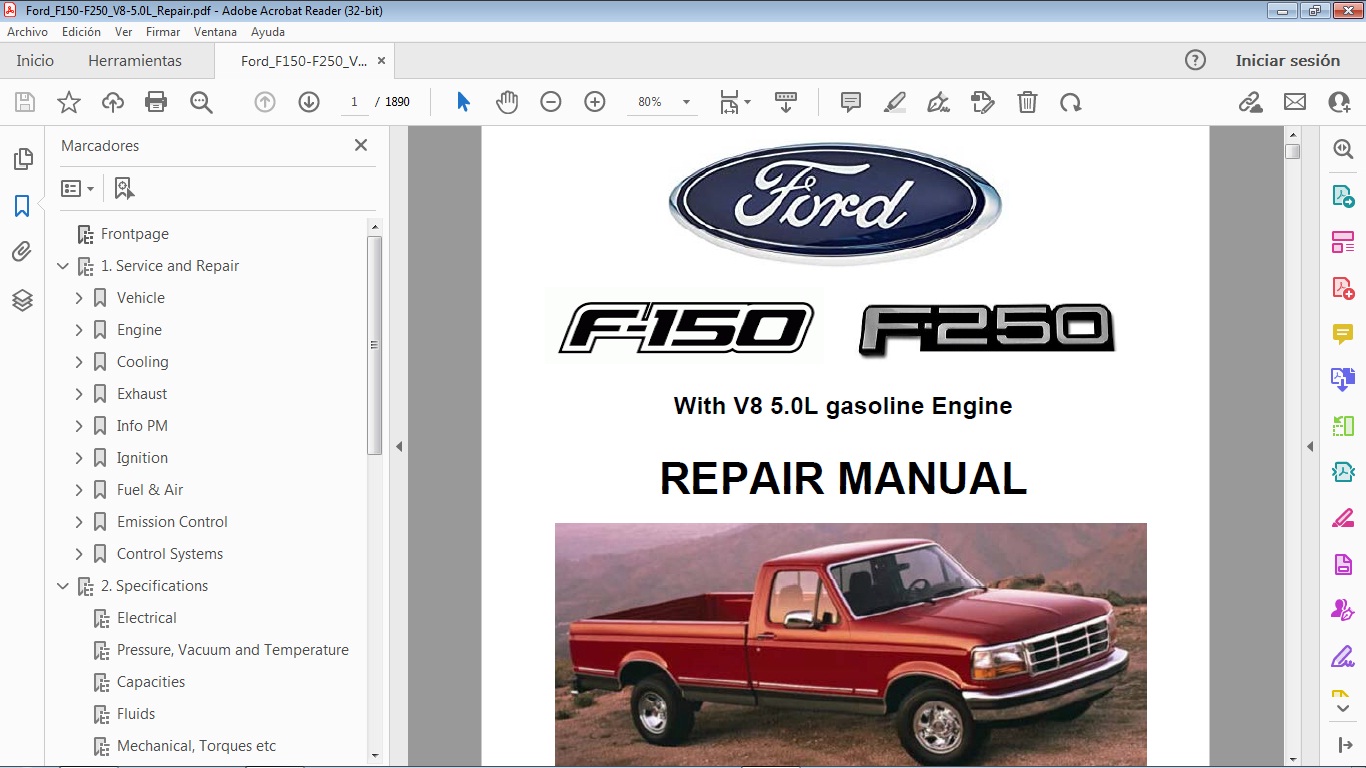Collapse the left navigation pane arrow
Screen dimensions: 1366x768
(x=399, y=447)
